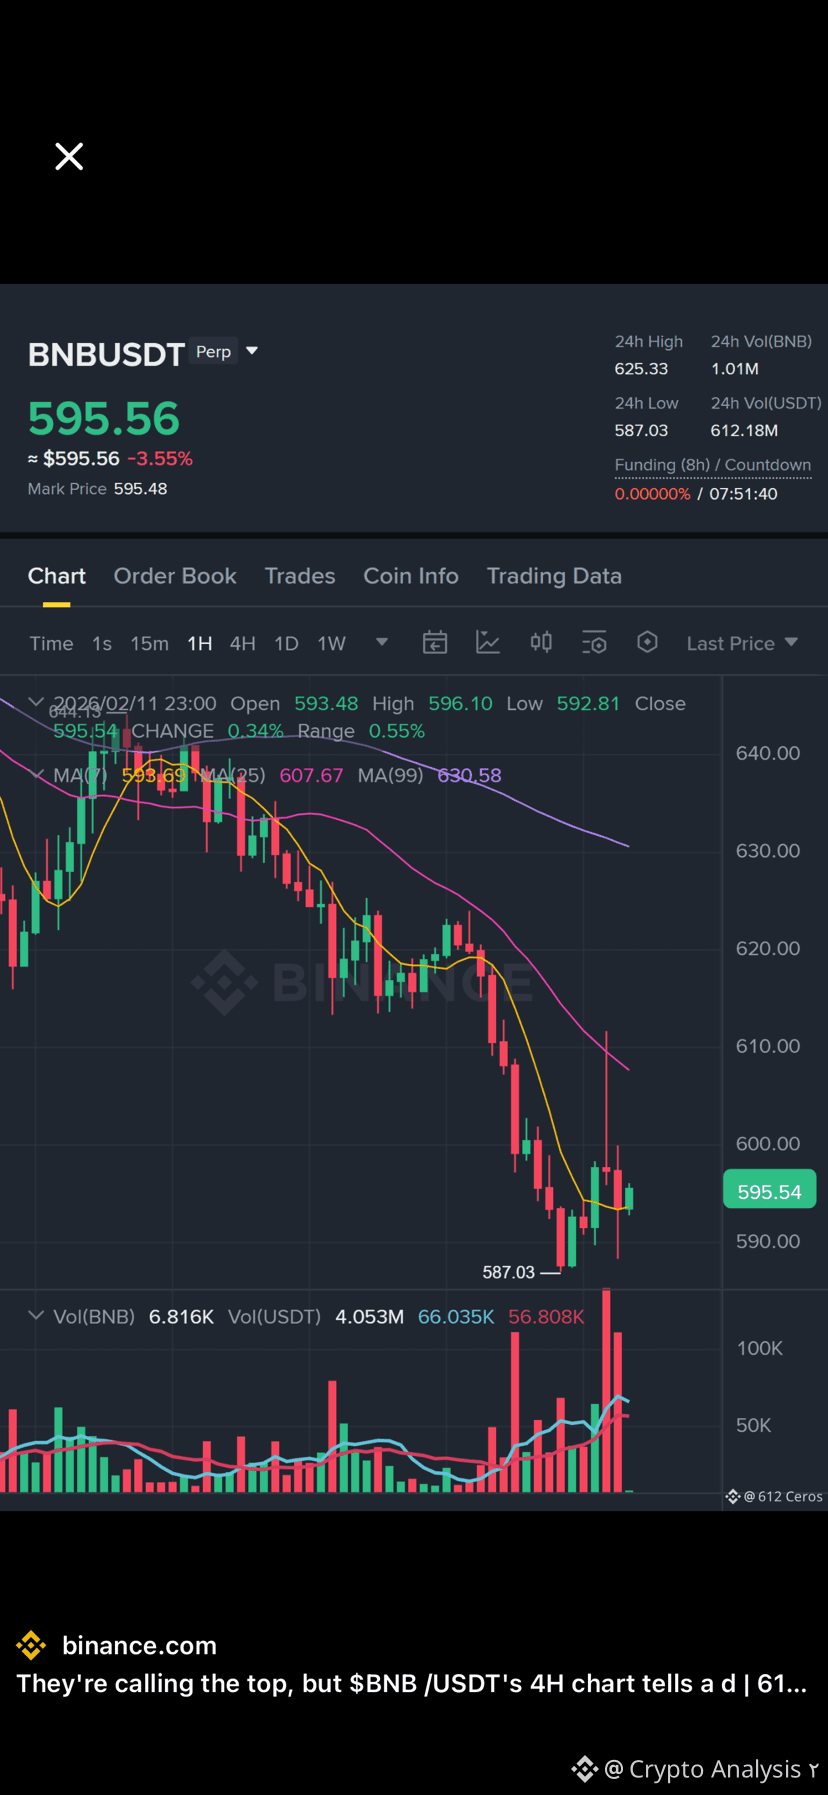Switch to the Chart tab
Image resolution: width=828 pixels, height=1795 pixels.
[57, 576]
